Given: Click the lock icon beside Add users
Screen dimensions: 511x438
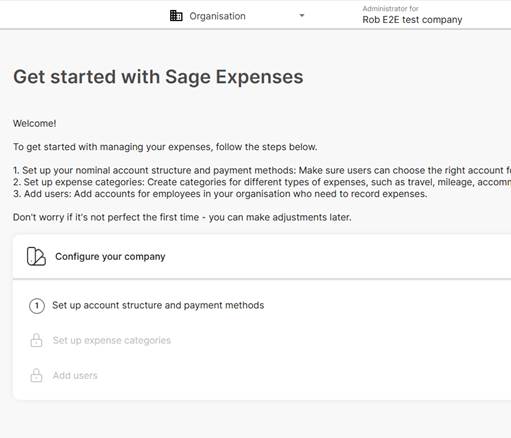Looking at the screenshot, I should click(x=36, y=375).
